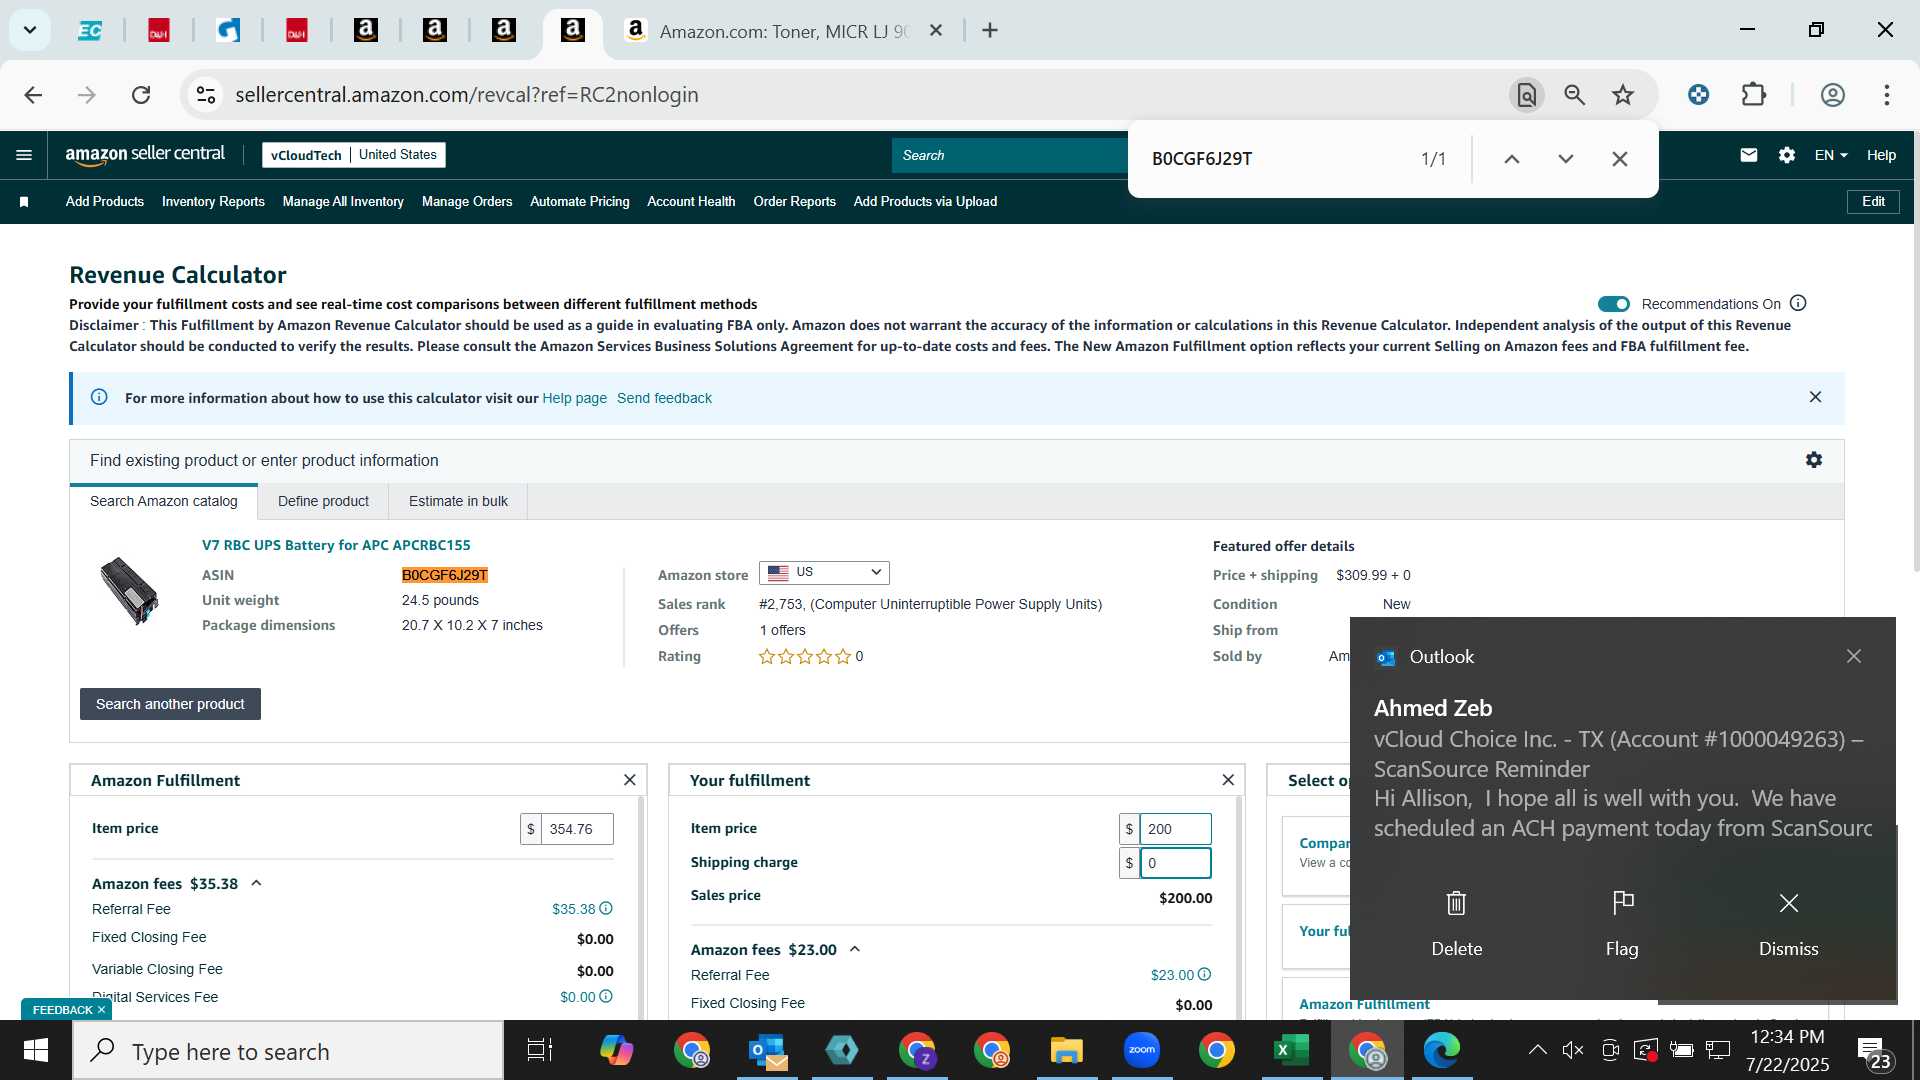This screenshot has width=1920, height=1080.
Task: Open the Seller Central settings gear
Action: point(1787,155)
